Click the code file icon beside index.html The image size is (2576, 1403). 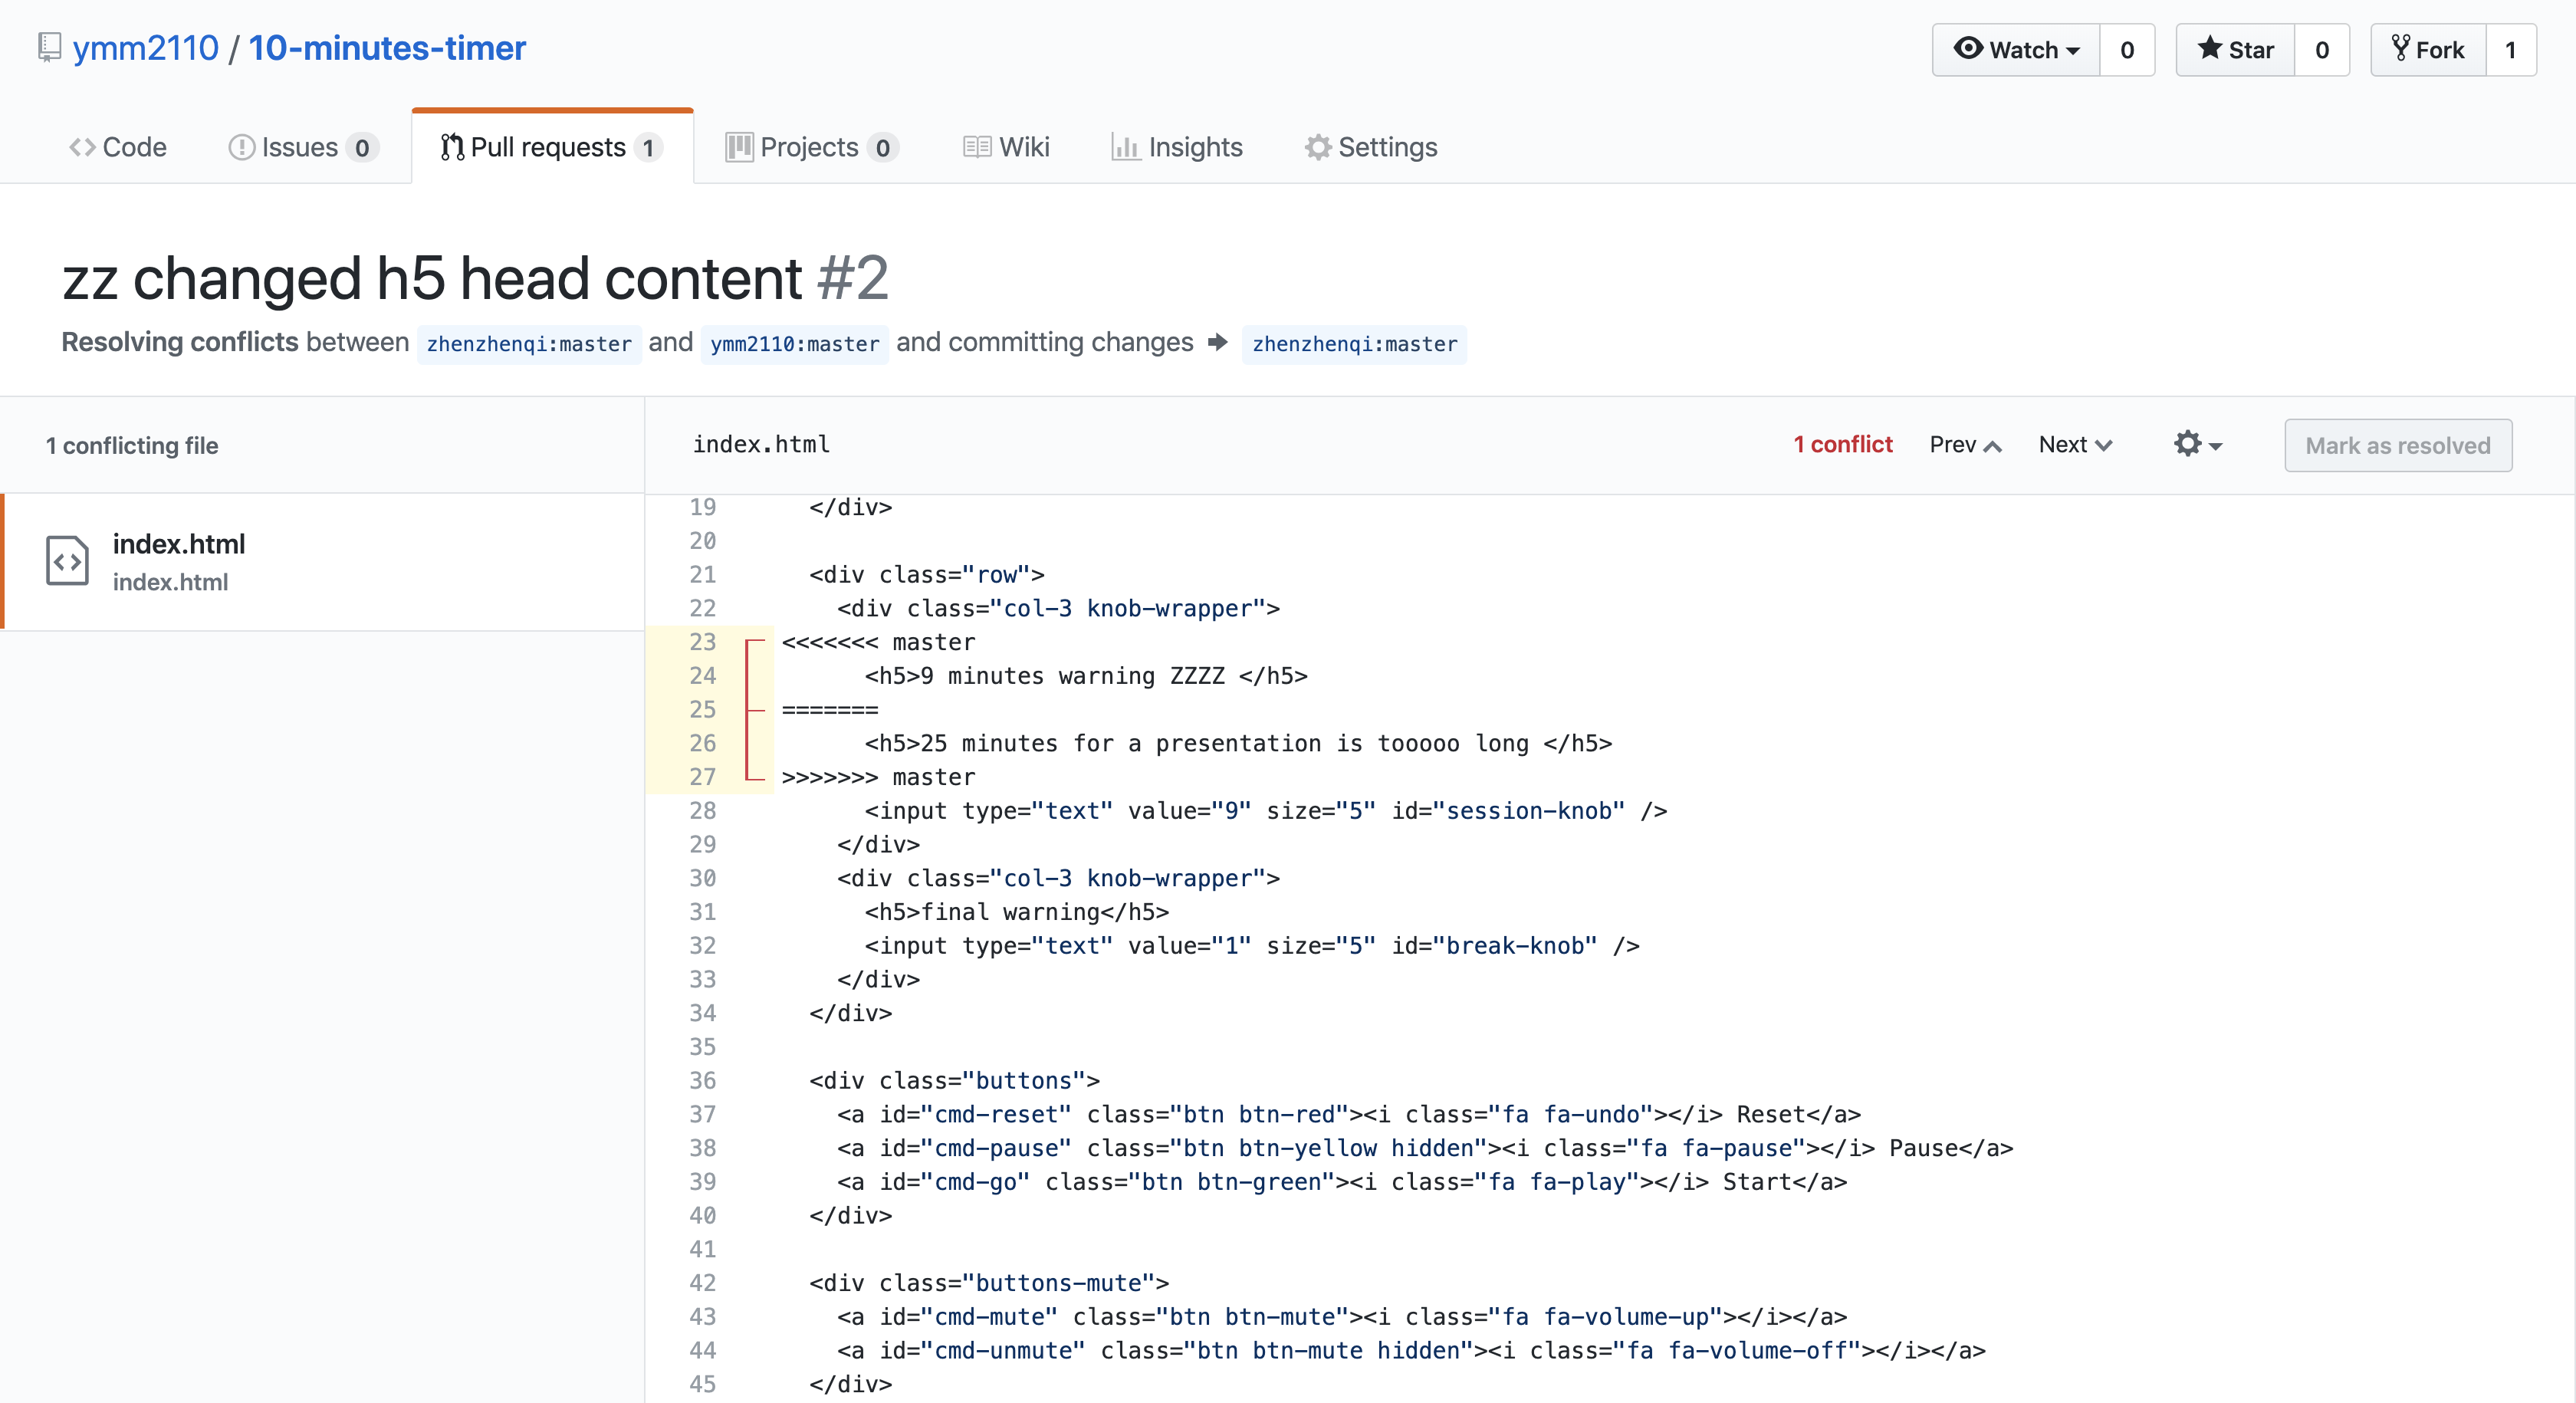coord(67,561)
